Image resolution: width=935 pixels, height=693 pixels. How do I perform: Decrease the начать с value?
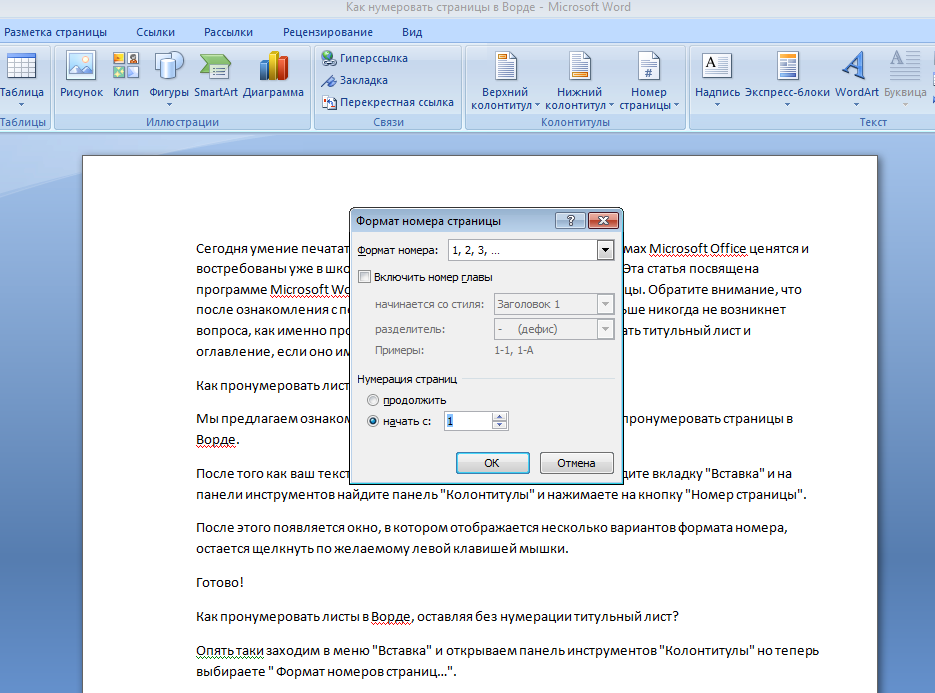click(500, 425)
